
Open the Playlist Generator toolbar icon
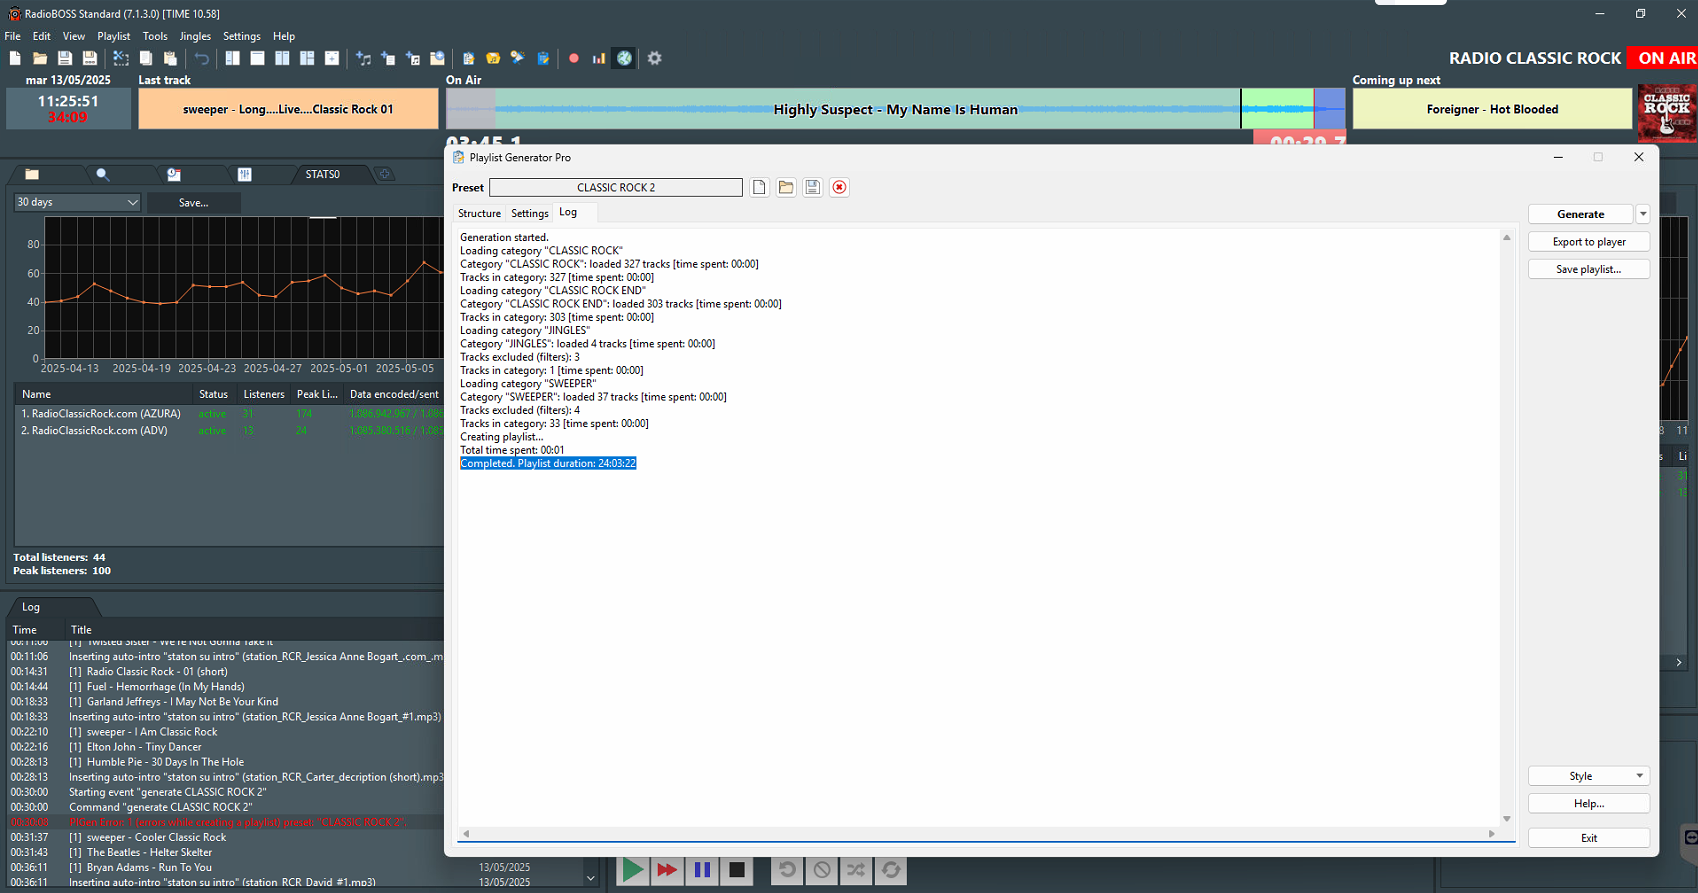click(468, 59)
